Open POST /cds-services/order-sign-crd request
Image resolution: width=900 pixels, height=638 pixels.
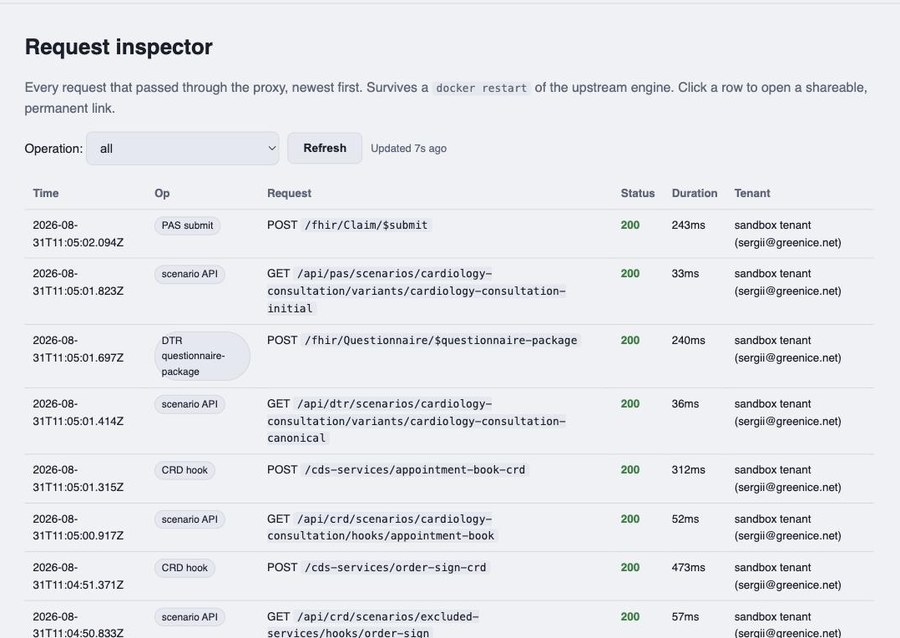(x=378, y=567)
